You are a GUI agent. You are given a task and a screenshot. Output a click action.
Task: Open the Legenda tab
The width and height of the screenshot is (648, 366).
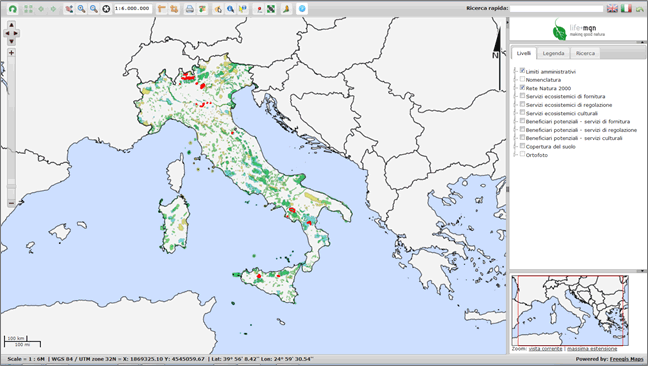pos(553,53)
